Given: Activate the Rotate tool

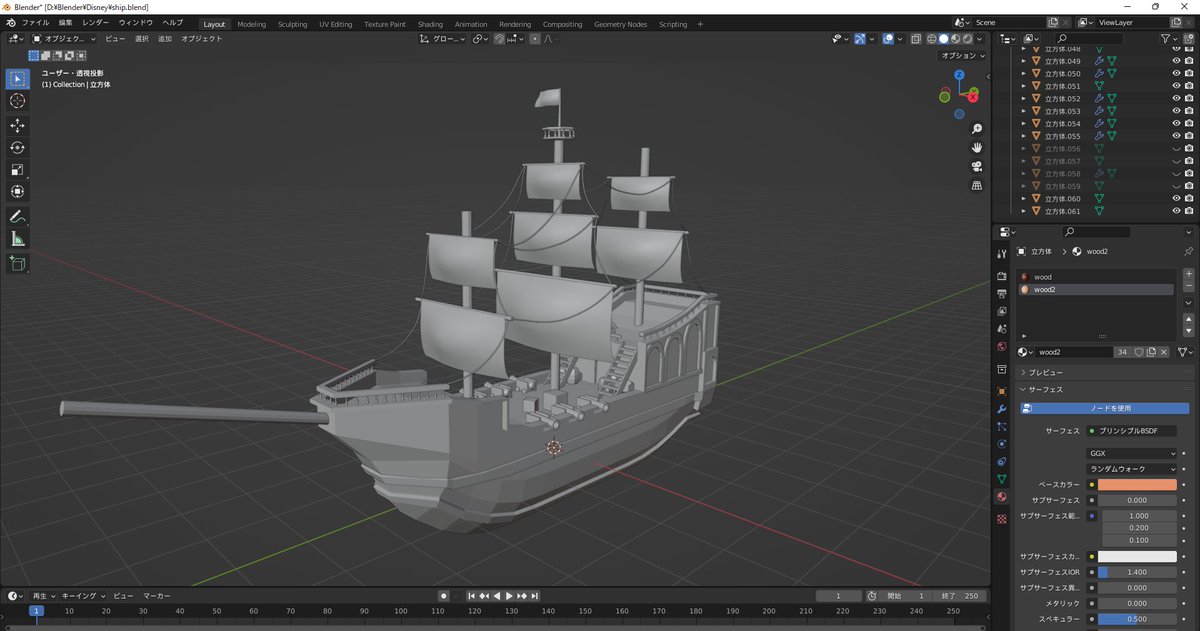Looking at the screenshot, I should point(17,147).
